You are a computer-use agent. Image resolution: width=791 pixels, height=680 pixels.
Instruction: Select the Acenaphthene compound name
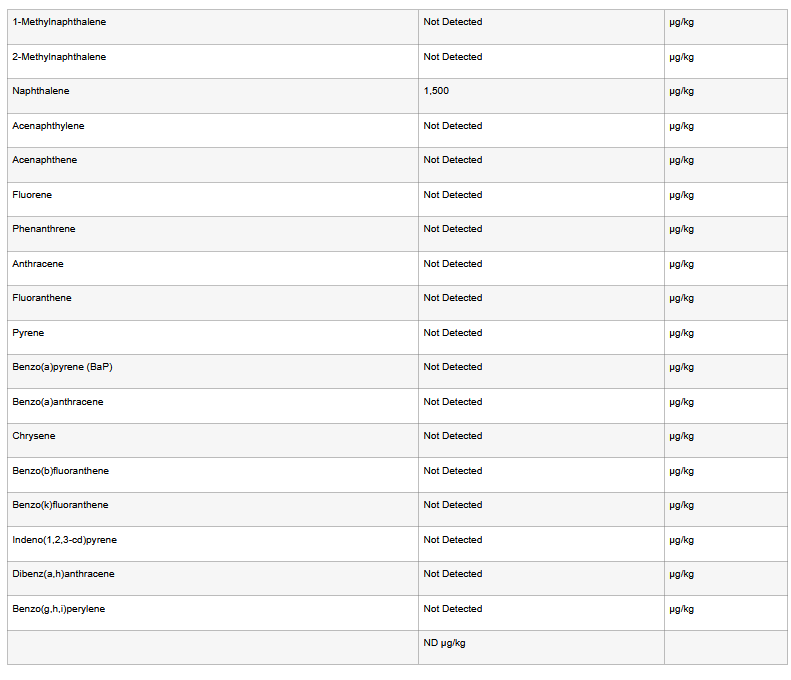[x=45, y=160]
